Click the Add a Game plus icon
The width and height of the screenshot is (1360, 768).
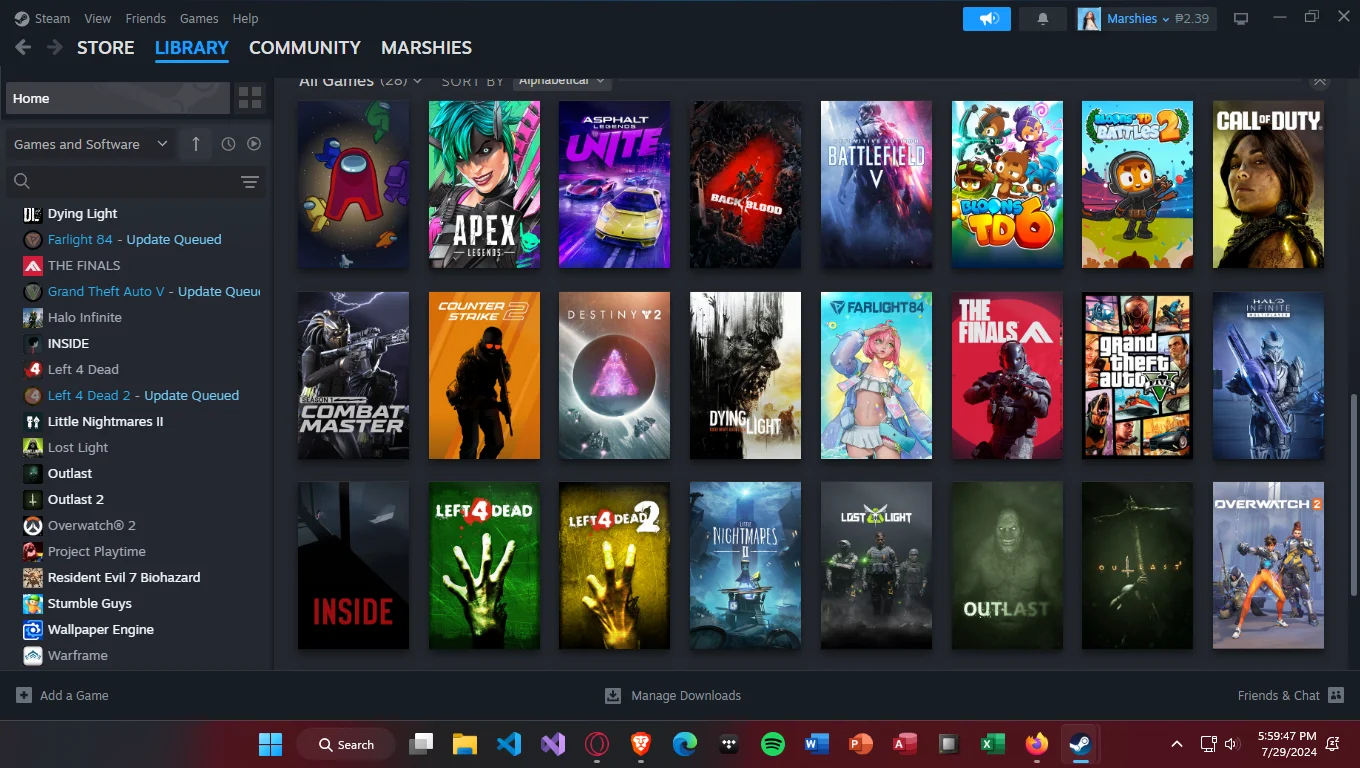coord(23,695)
